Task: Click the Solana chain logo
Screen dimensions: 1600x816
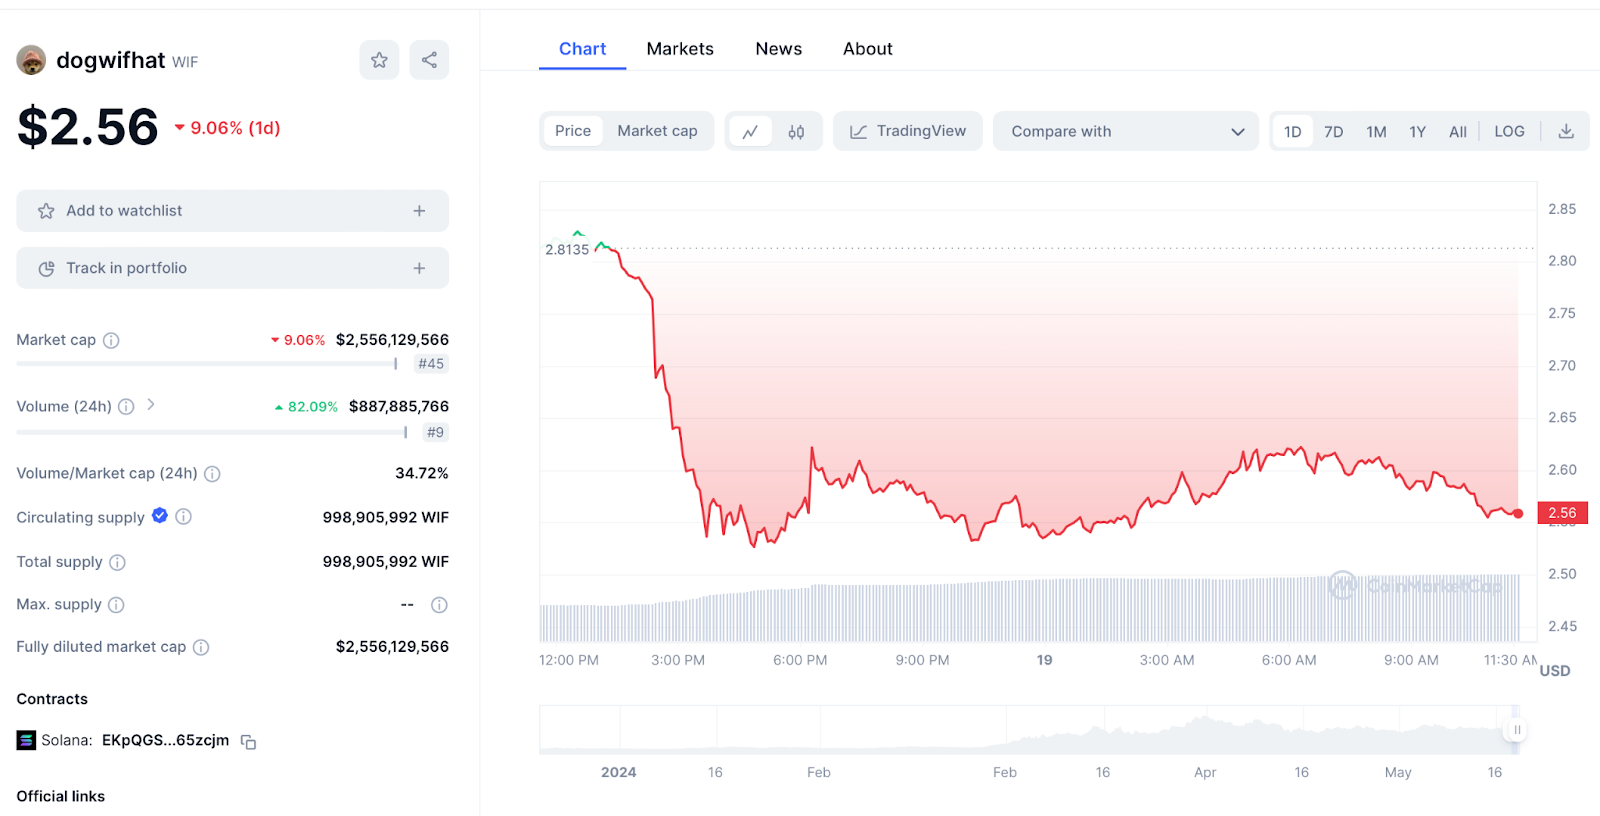Action: tap(26, 740)
